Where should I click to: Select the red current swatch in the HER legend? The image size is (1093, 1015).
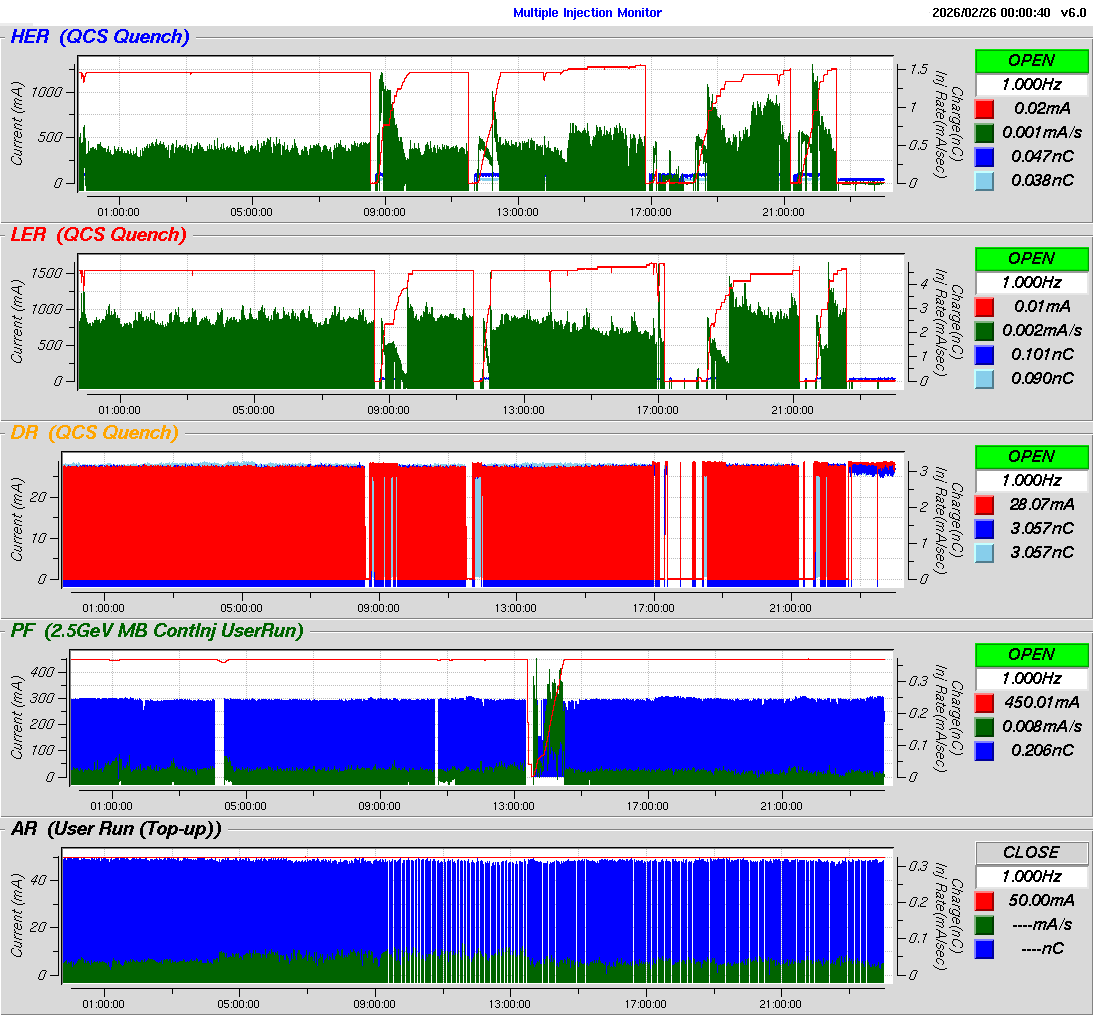pos(985,109)
